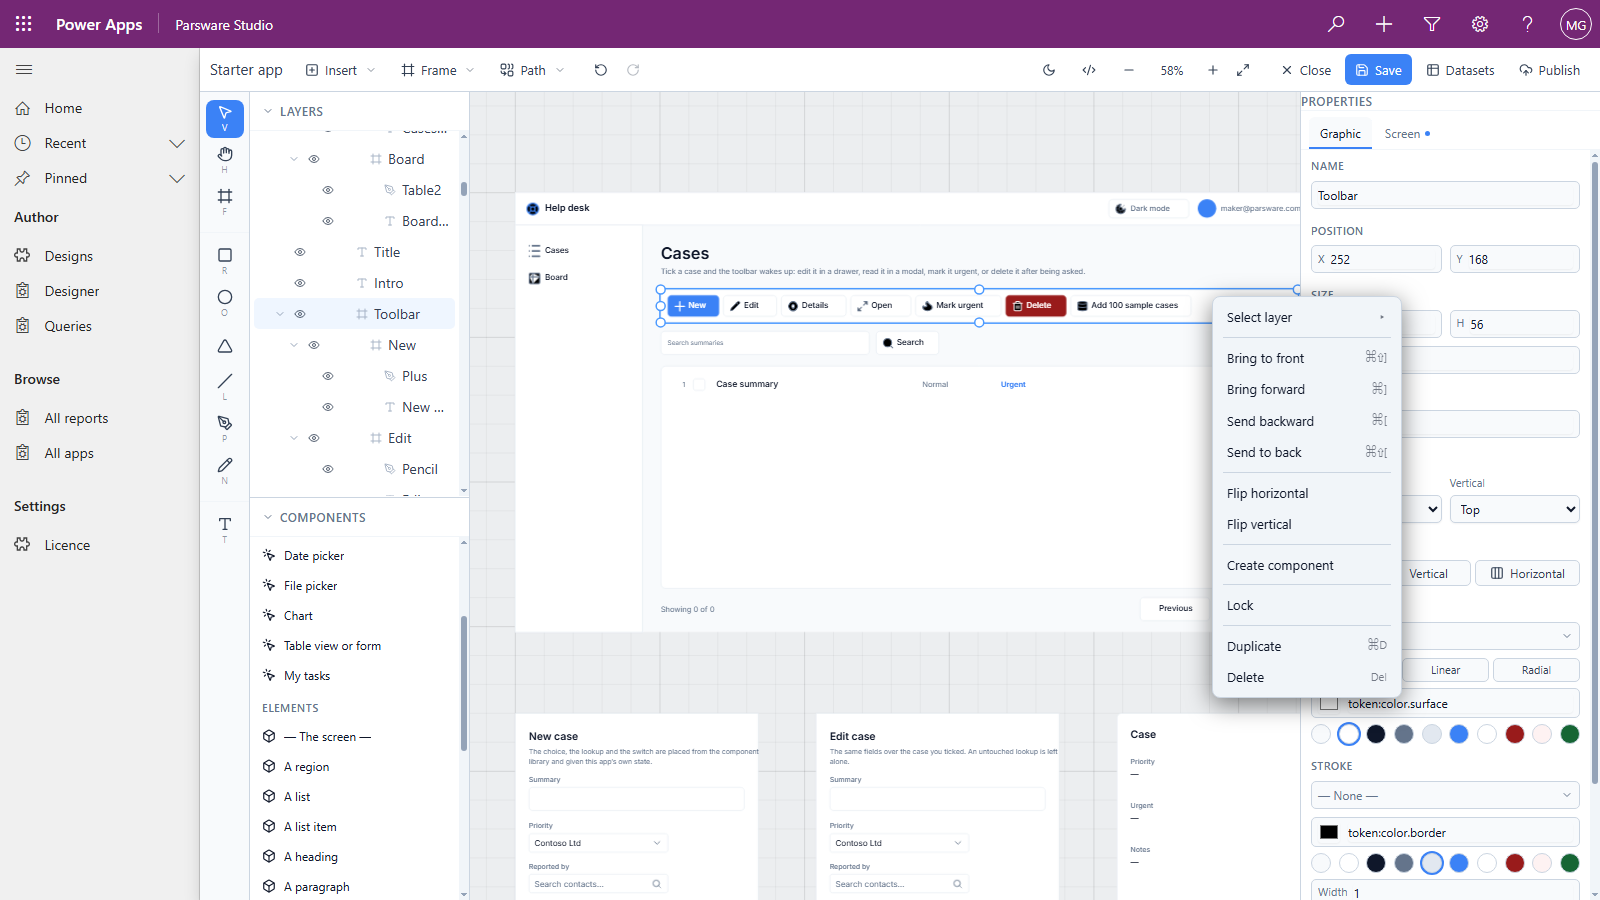1600x900 pixels.
Task: Toggle visibility of Table2 layer
Action: pos(328,190)
